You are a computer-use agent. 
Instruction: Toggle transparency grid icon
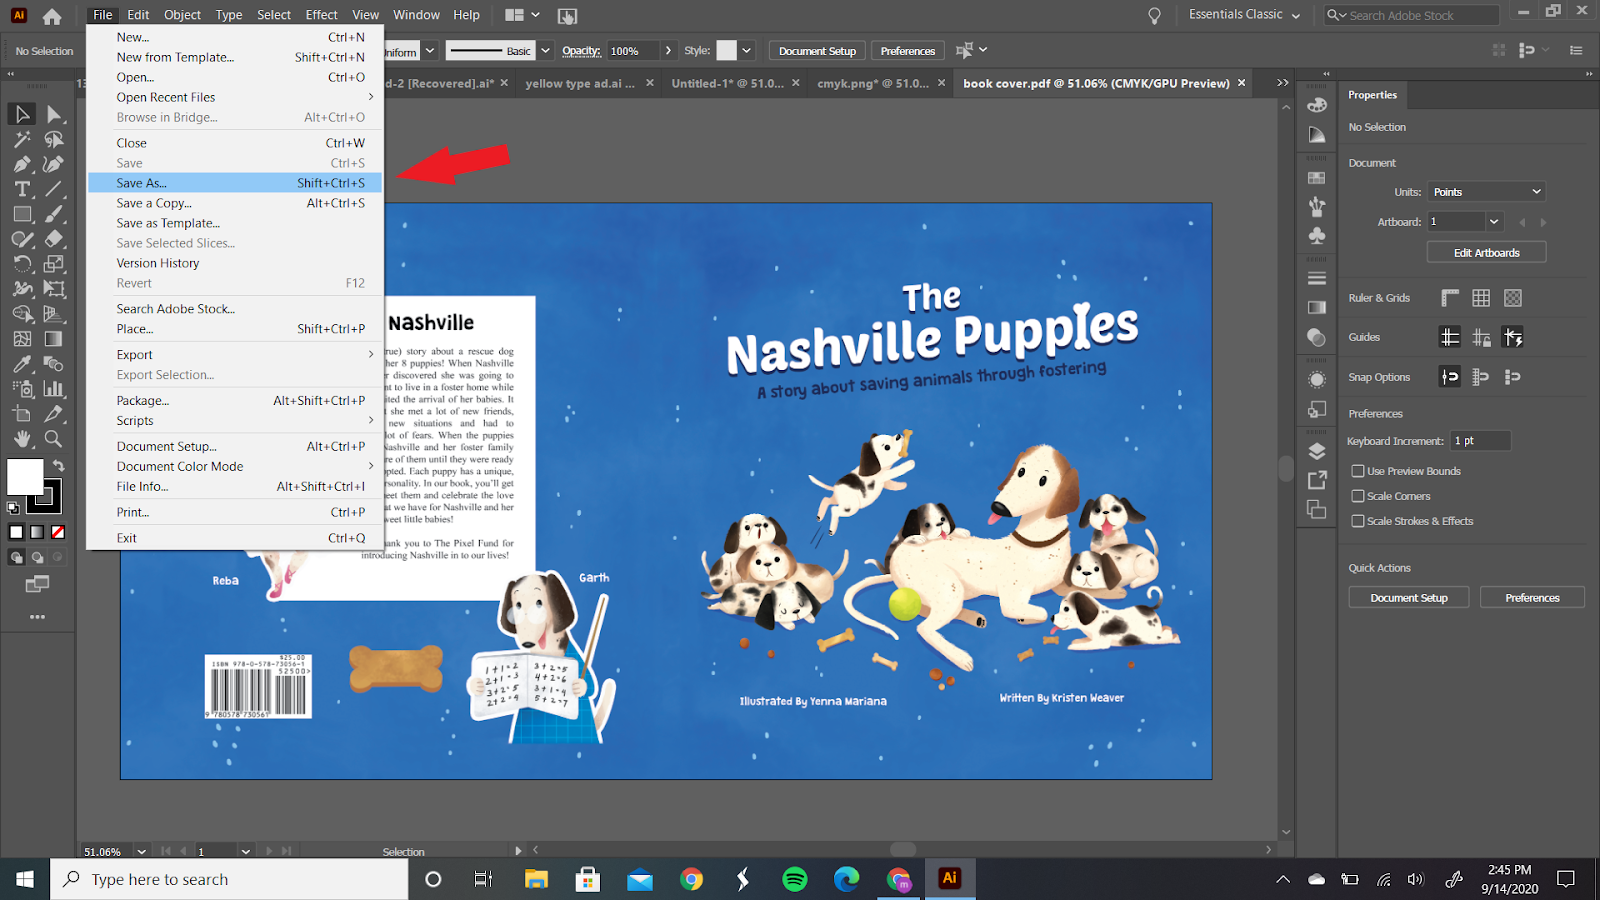coord(1513,298)
